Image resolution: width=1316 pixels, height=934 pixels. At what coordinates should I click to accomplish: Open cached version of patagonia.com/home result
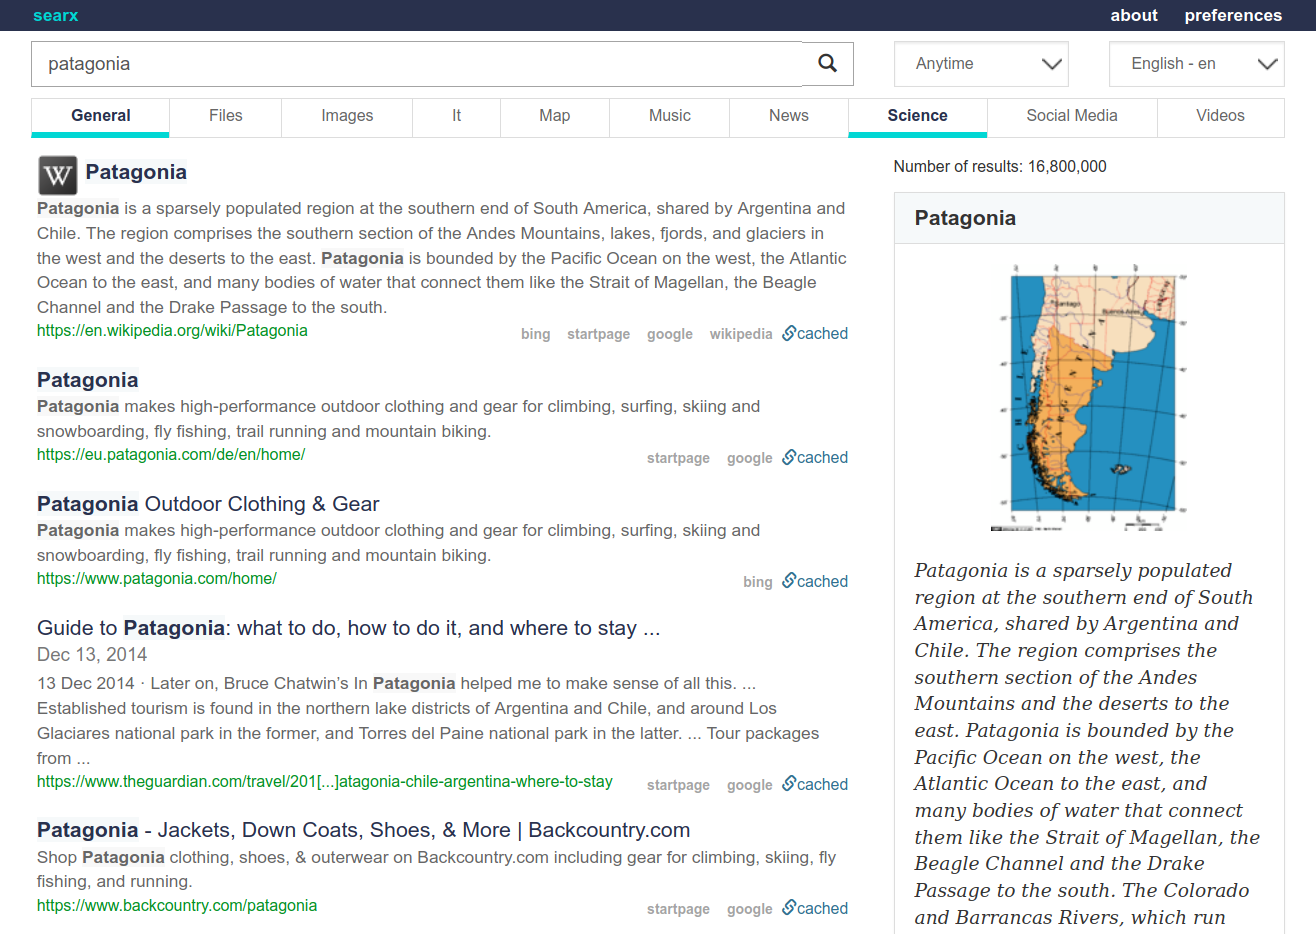[x=815, y=582]
